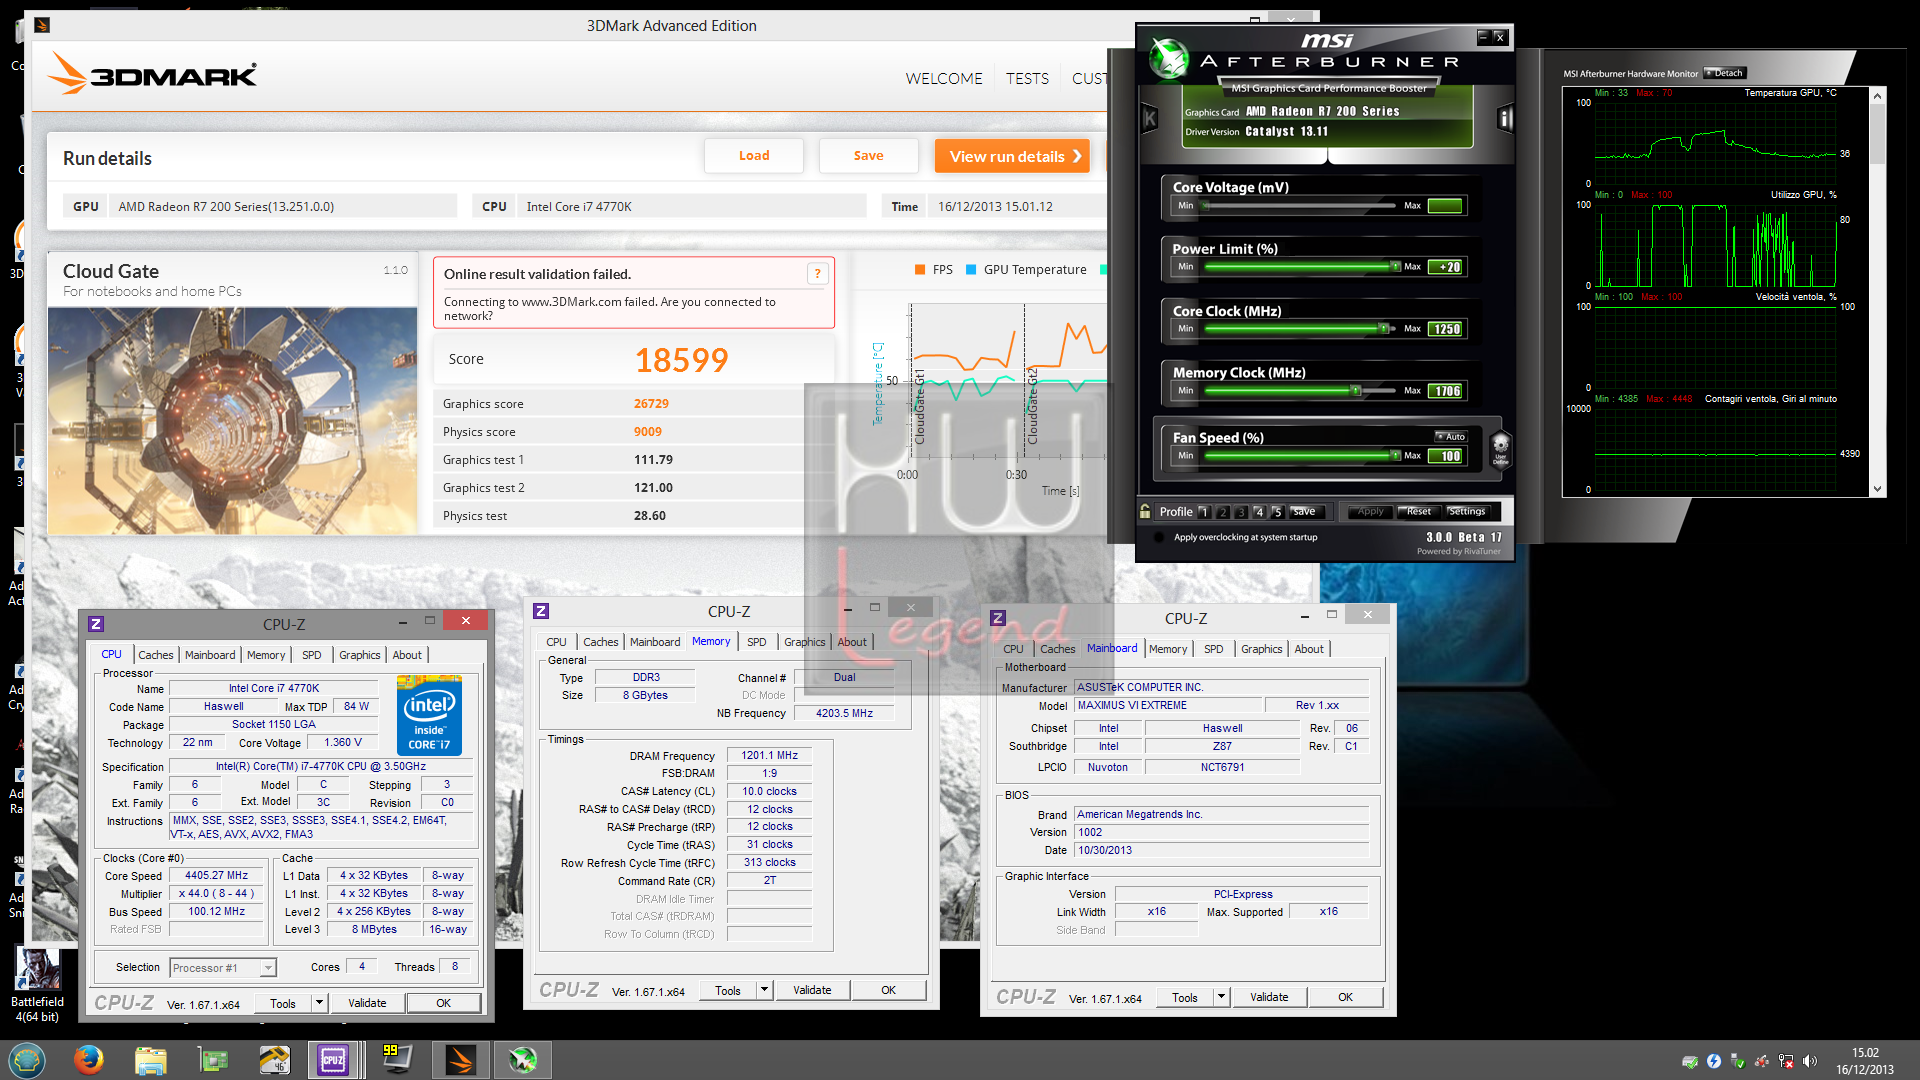Select Afterburner profile slot 3
The height and width of the screenshot is (1080, 1920).
click(1241, 512)
